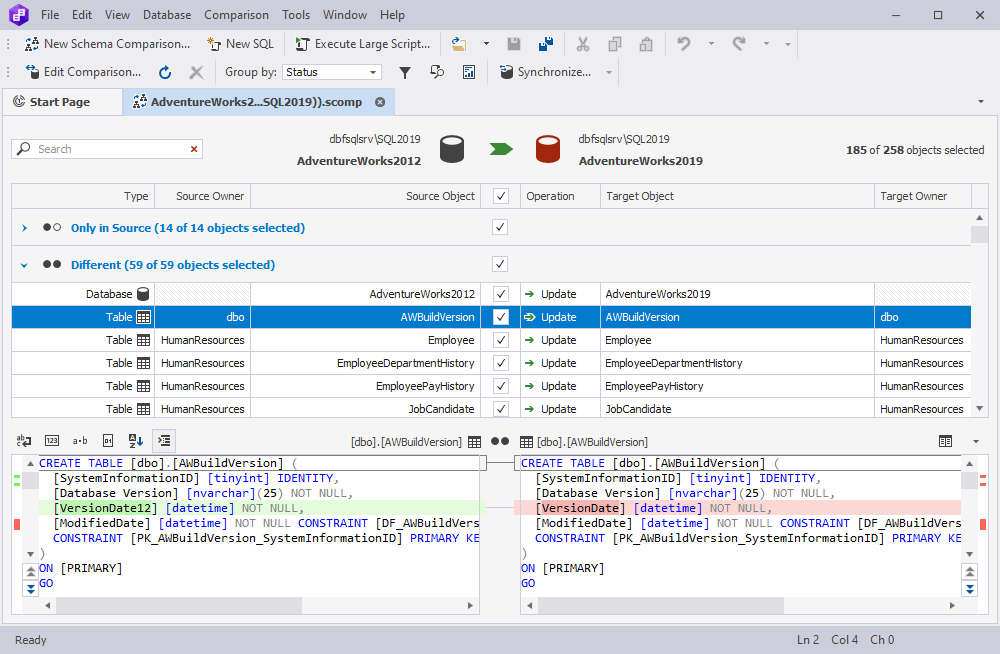Open the Comparison menu
This screenshot has height=654, width=1000.
pyautogui.click(x=236, y=15)
